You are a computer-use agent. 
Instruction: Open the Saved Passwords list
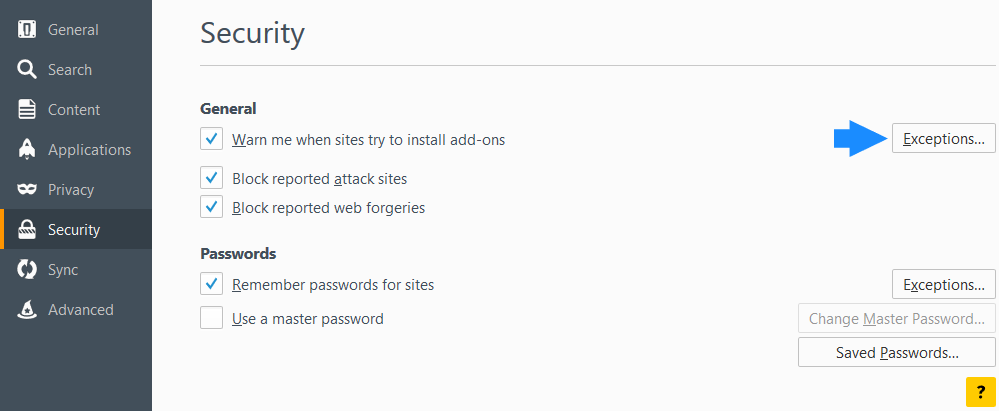point(897,352)
